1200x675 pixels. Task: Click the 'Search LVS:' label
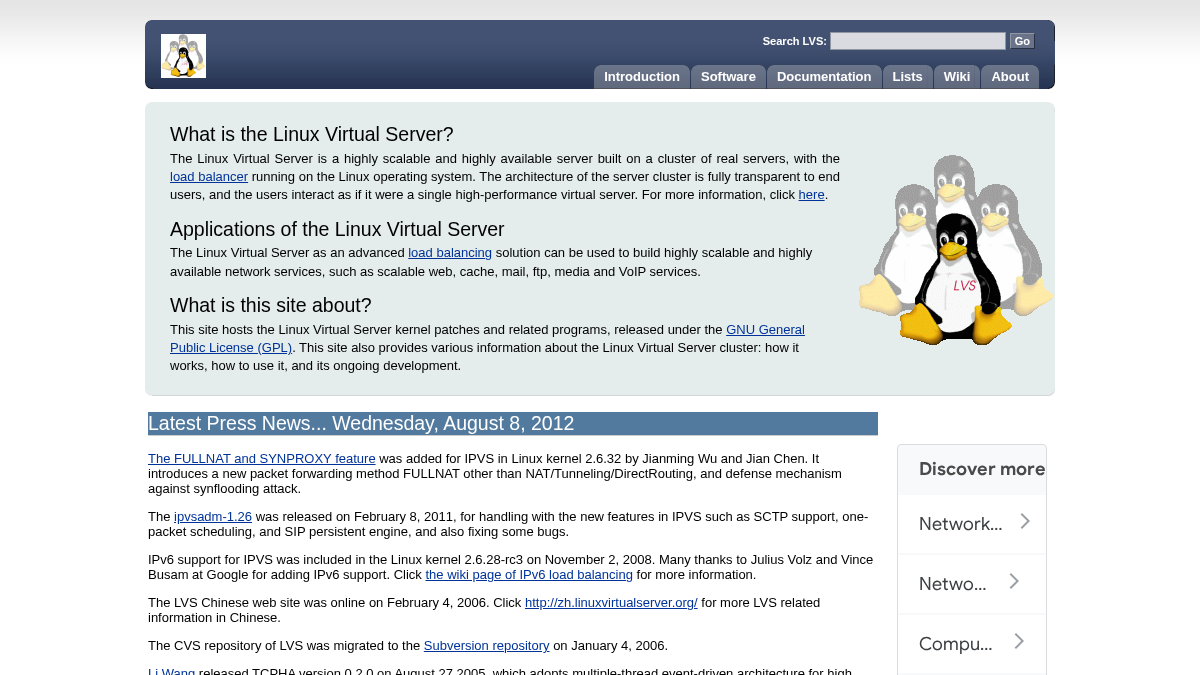794,41
